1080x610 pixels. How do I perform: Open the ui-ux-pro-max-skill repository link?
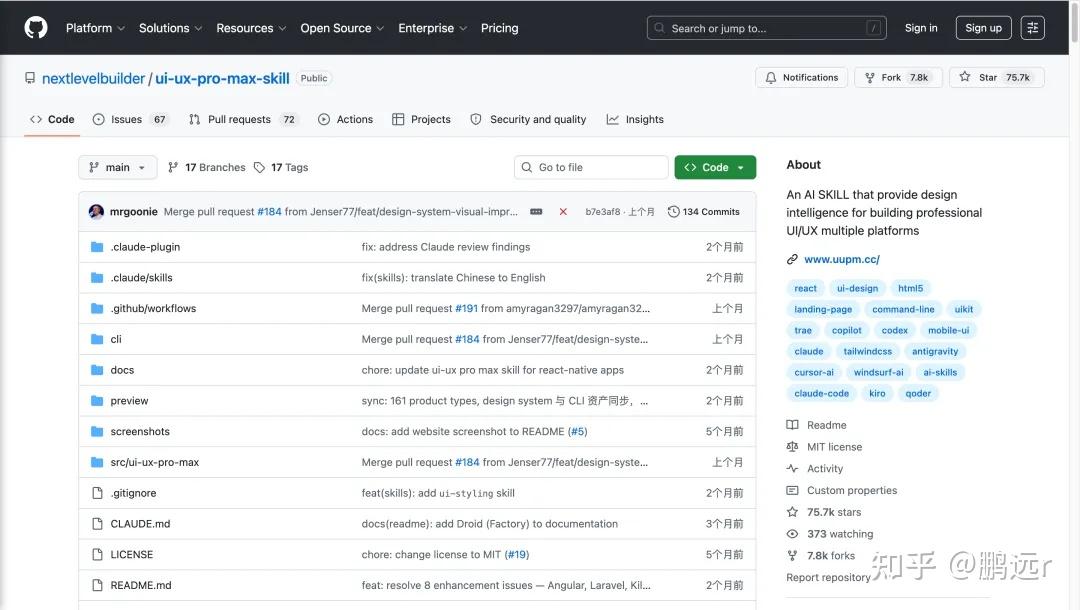222,78
